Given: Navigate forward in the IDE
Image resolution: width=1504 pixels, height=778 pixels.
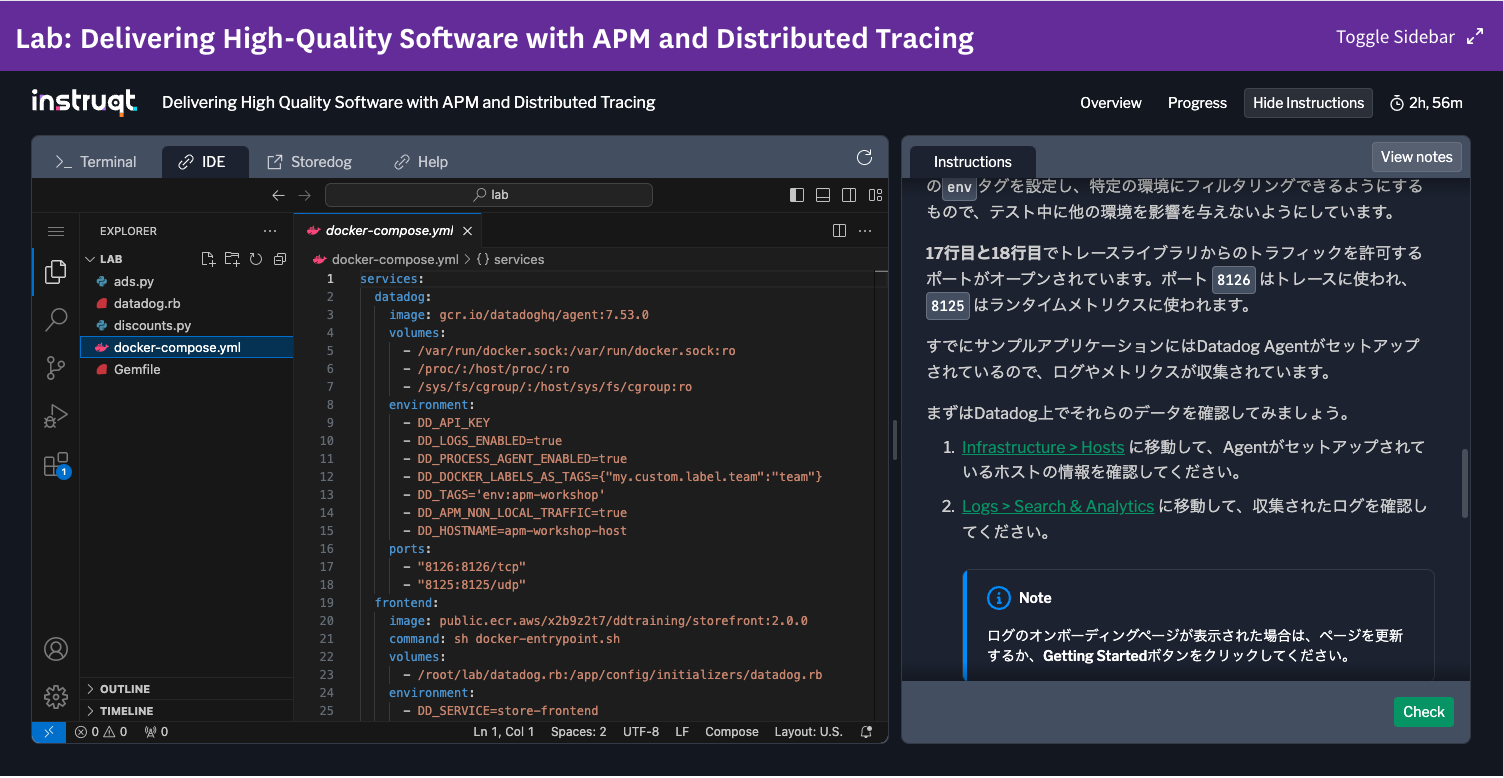Looking at the screenshot, I should coord(305,195).
